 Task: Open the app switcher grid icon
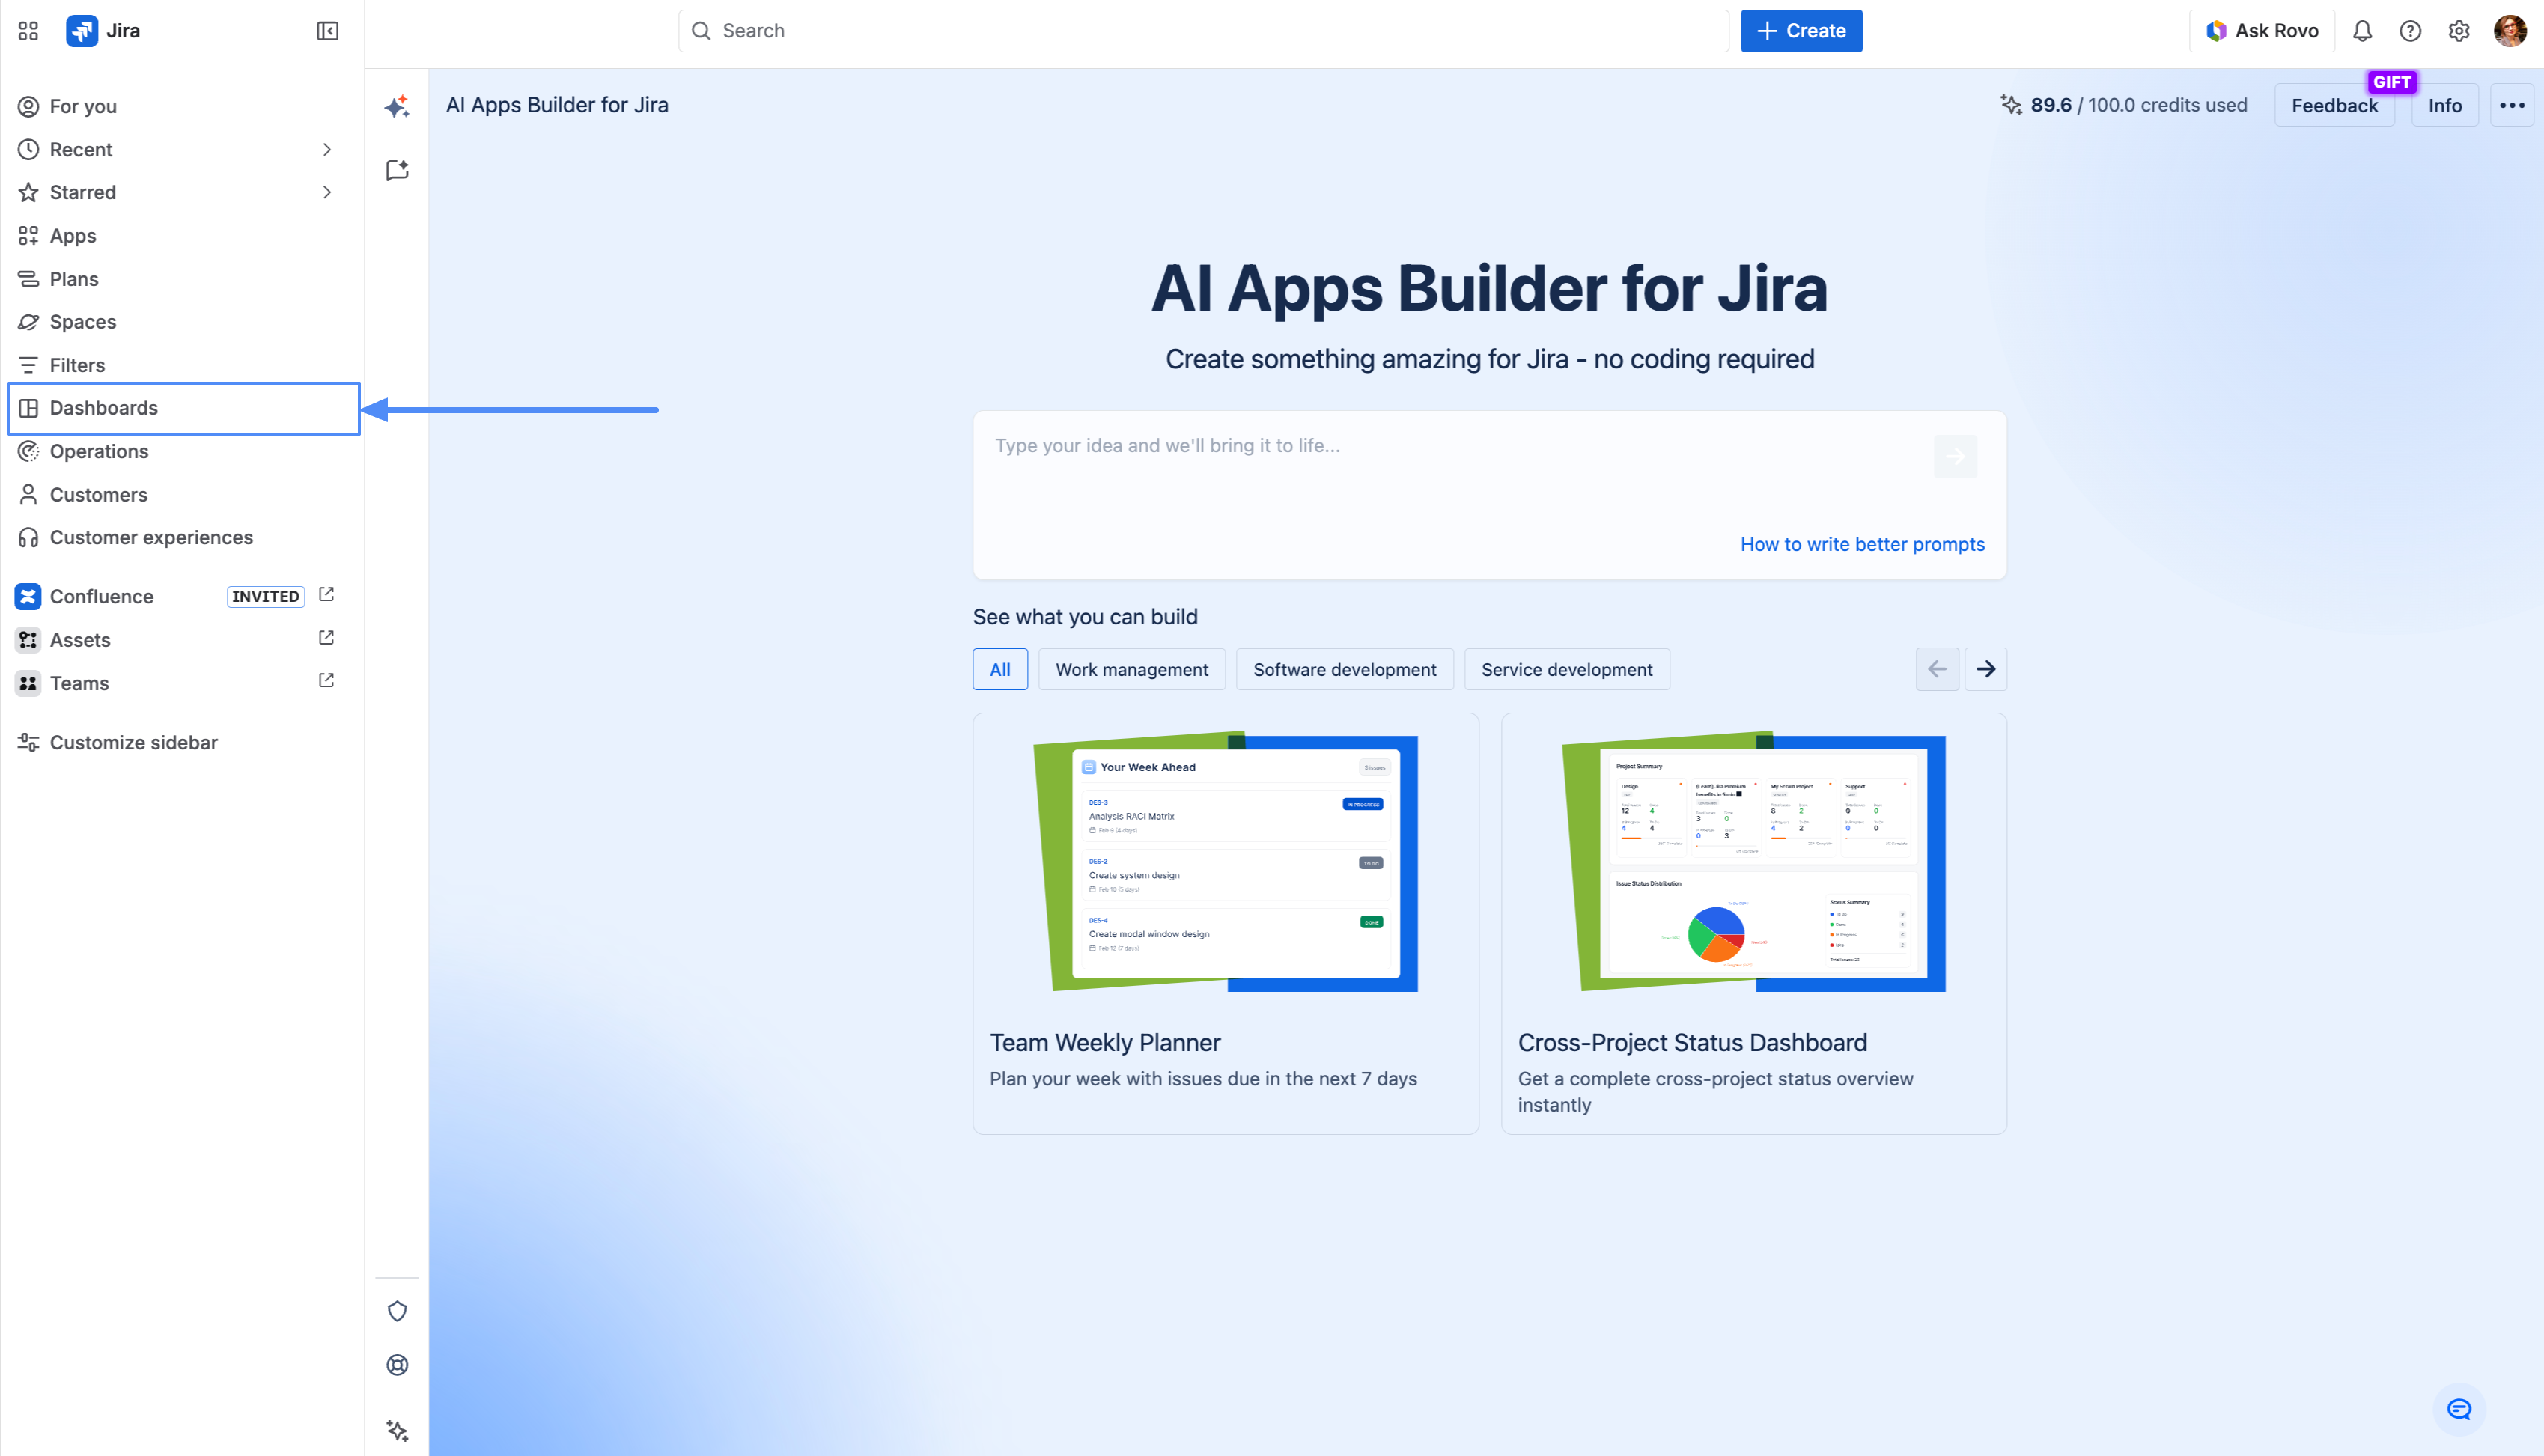tap(28, 31)
